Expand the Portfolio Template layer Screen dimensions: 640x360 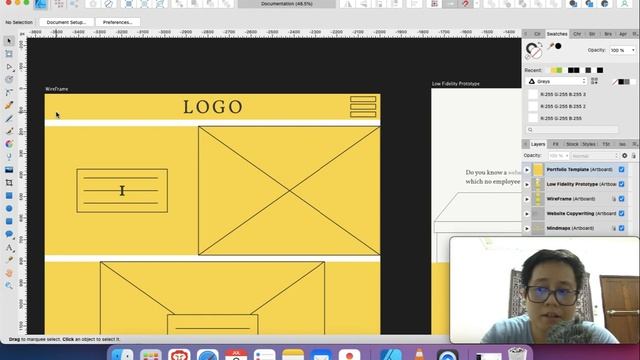click(527, 170)
